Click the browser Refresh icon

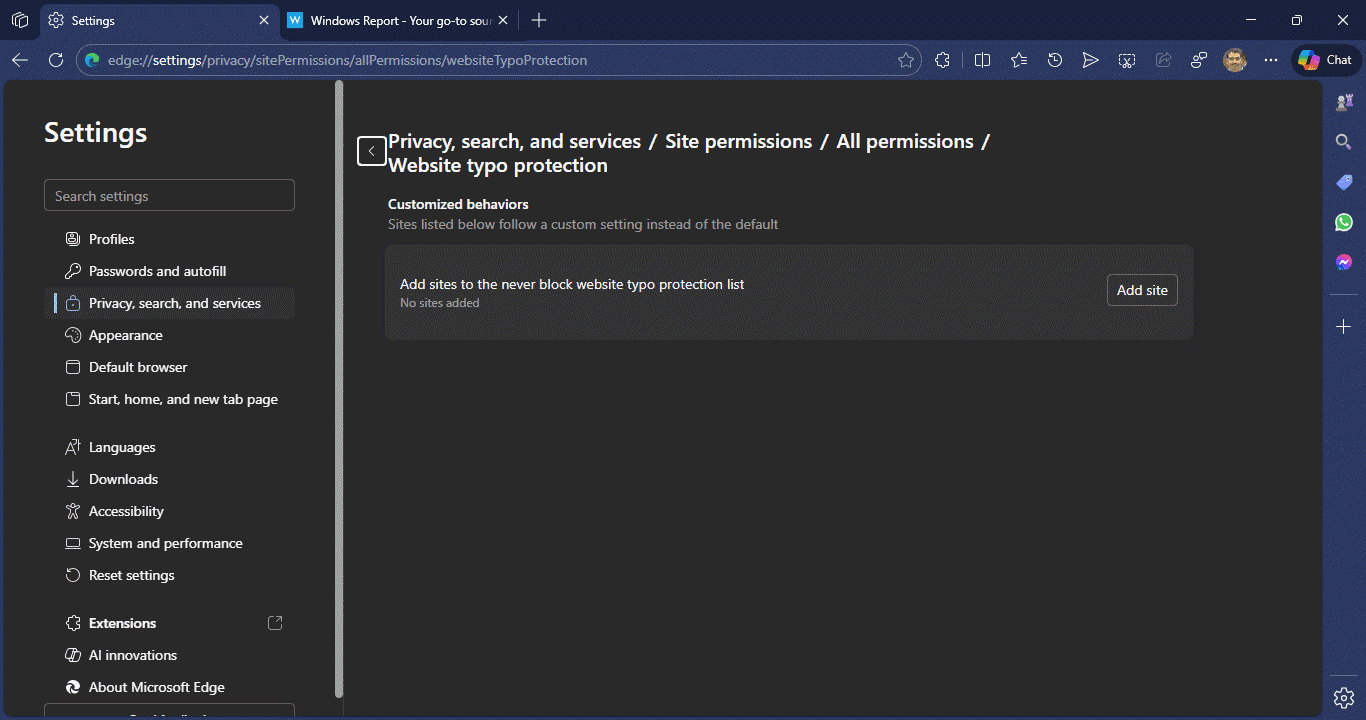(x=56, y=60)
